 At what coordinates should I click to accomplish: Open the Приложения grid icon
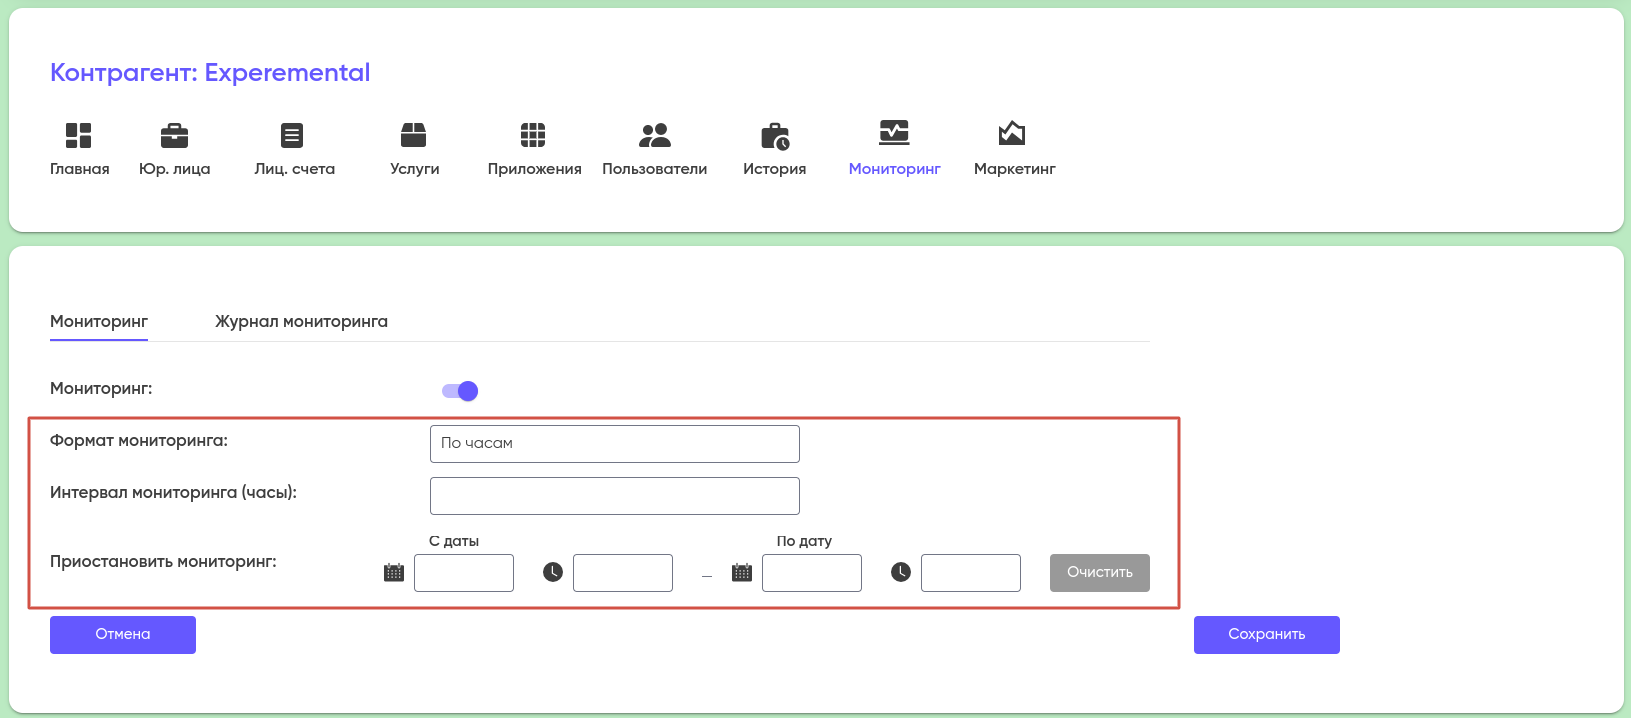(x=533, y=135)
